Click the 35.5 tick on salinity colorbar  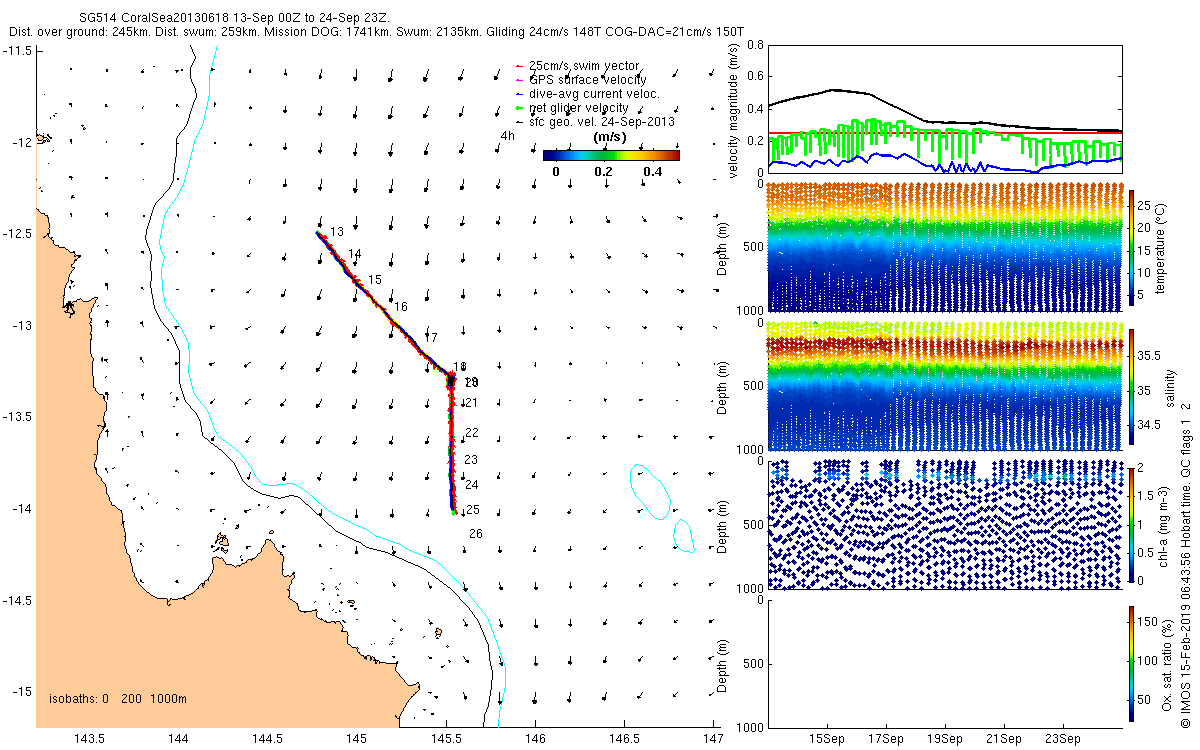[1150, 355]
